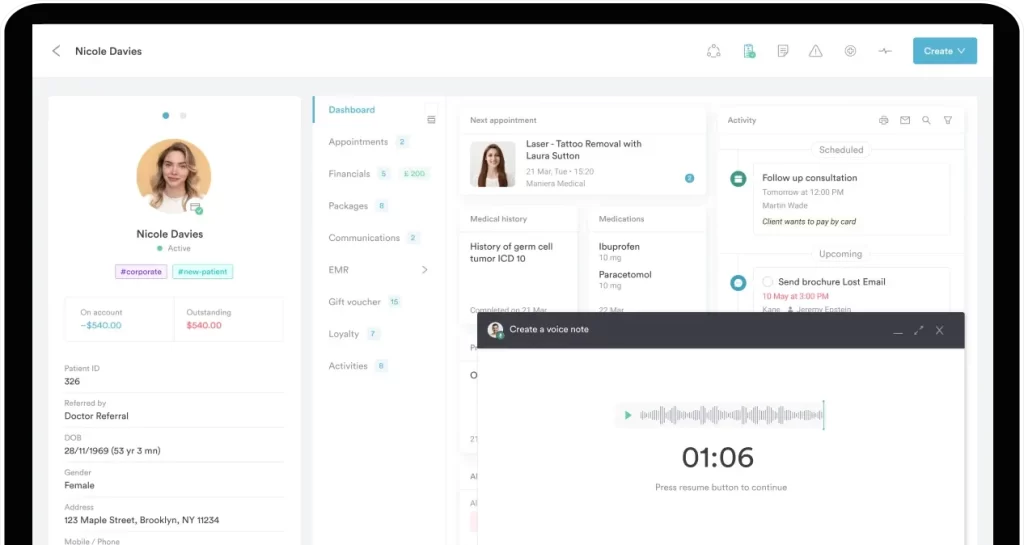Image resolution: width=1024 pixels, height=545 pixels.
Task: Open the patient connections icon in header
Action: tap(713, 51)
